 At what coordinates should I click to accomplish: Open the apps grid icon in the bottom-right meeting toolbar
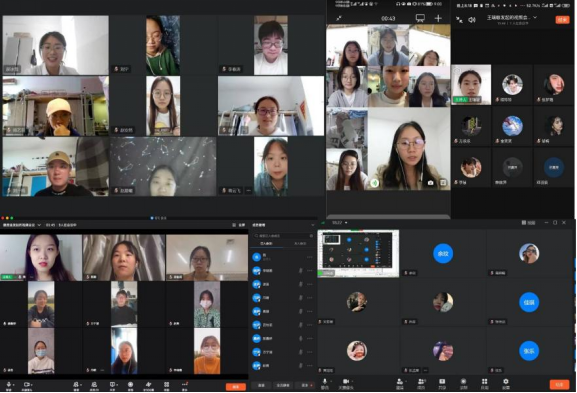click(x=485, y=382)
